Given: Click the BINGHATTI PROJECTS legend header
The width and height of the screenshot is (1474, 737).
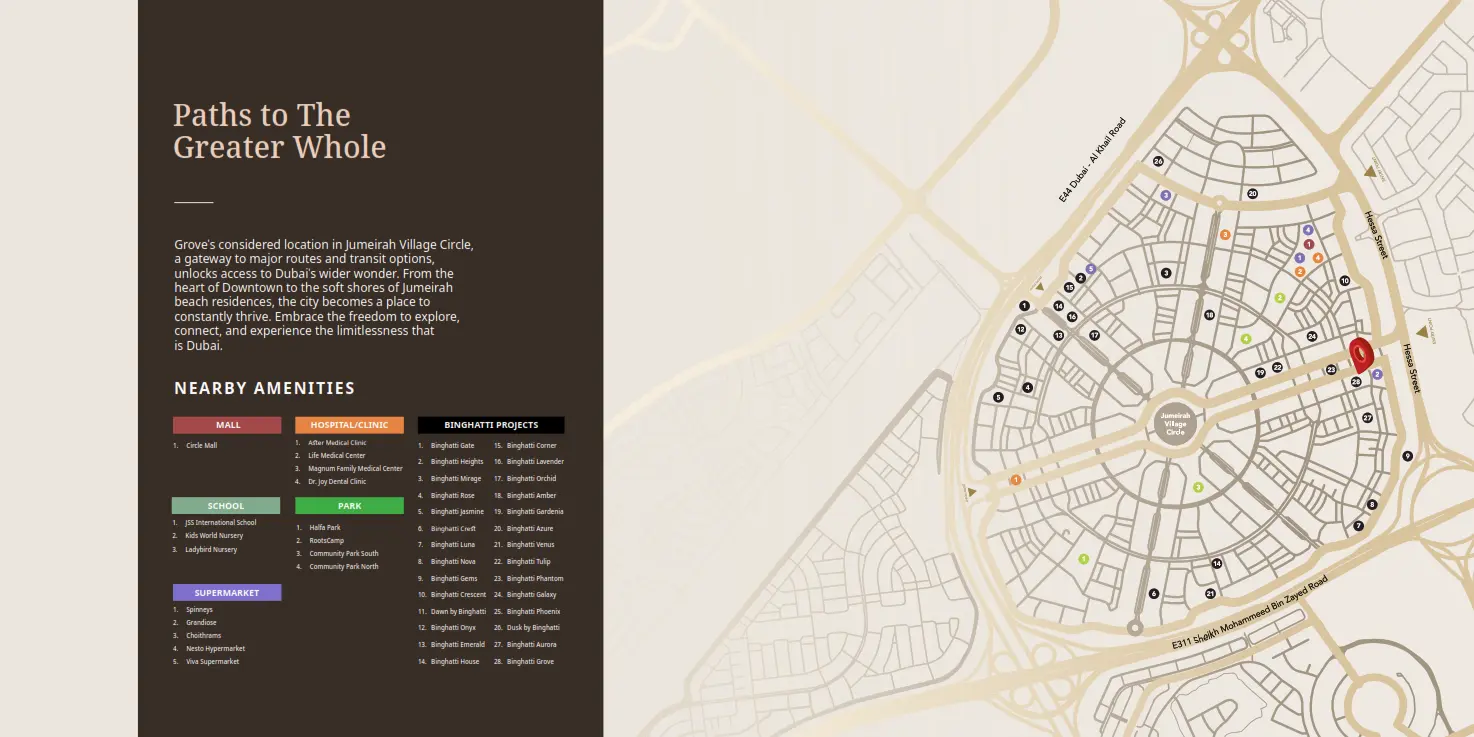Looking at the screenshot, I should pos(491,425).
